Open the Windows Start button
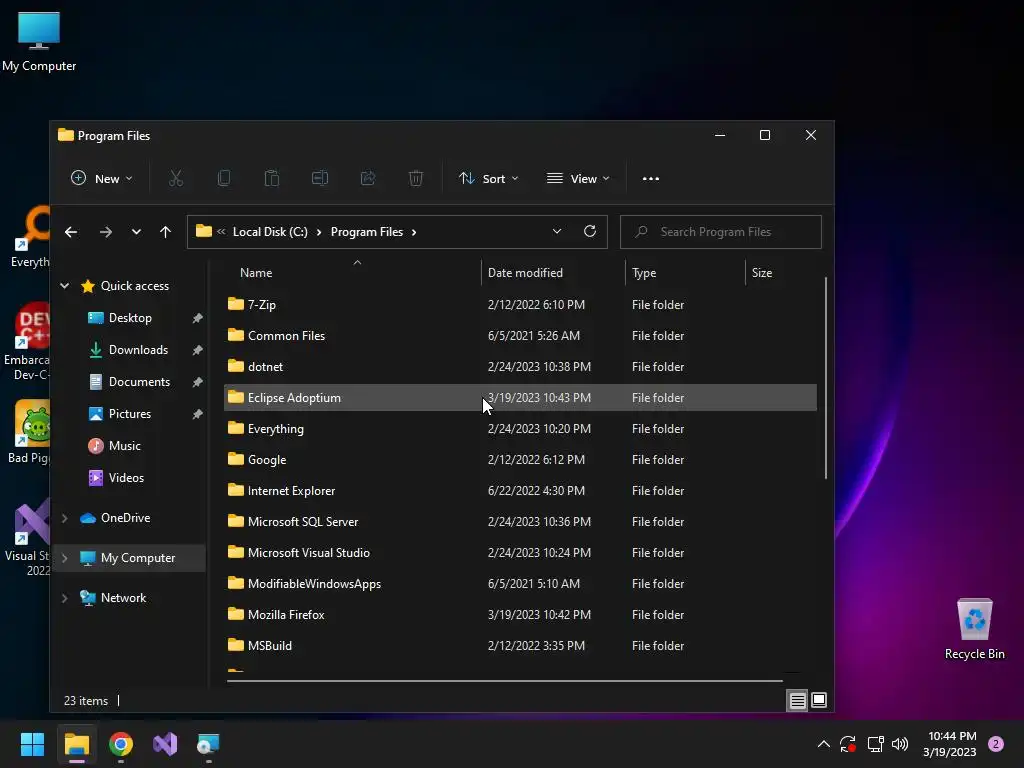 coord(32,744)
